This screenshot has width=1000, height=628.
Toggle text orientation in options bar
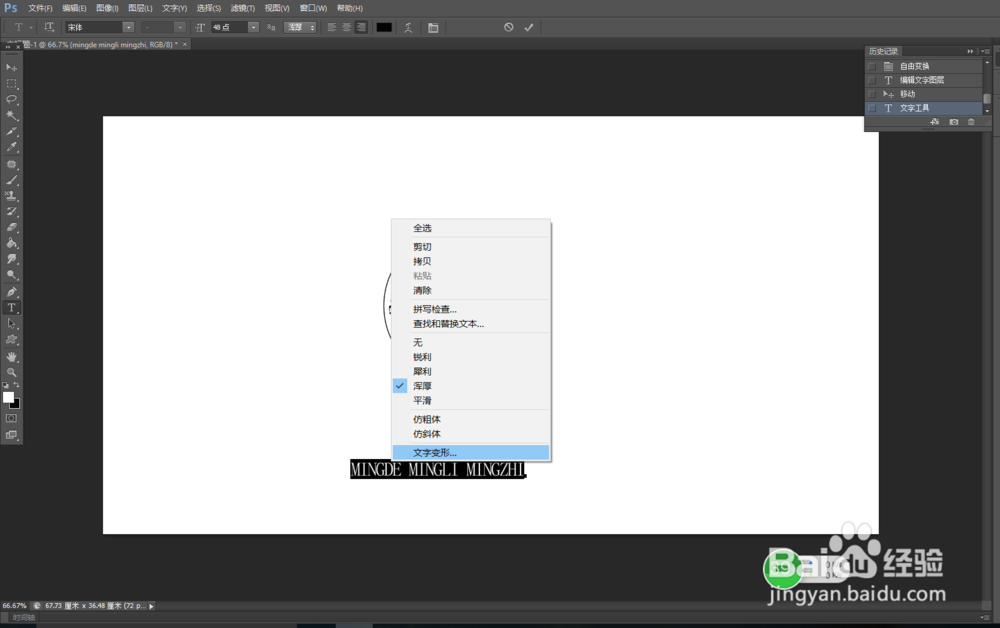coord(49,27)
